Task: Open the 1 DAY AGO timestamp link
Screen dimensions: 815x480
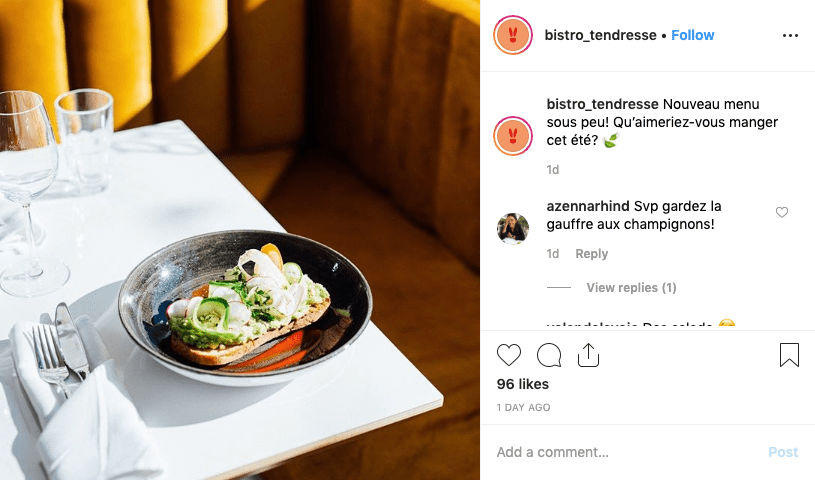Action: (523, 408)
